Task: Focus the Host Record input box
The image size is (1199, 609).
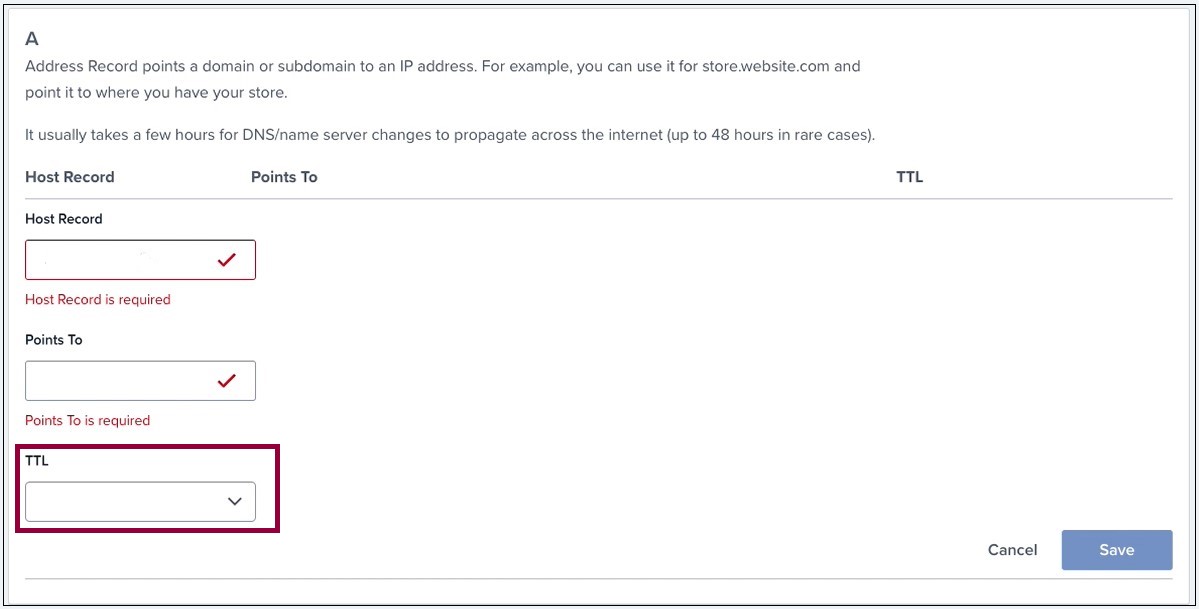Action: 141,260
